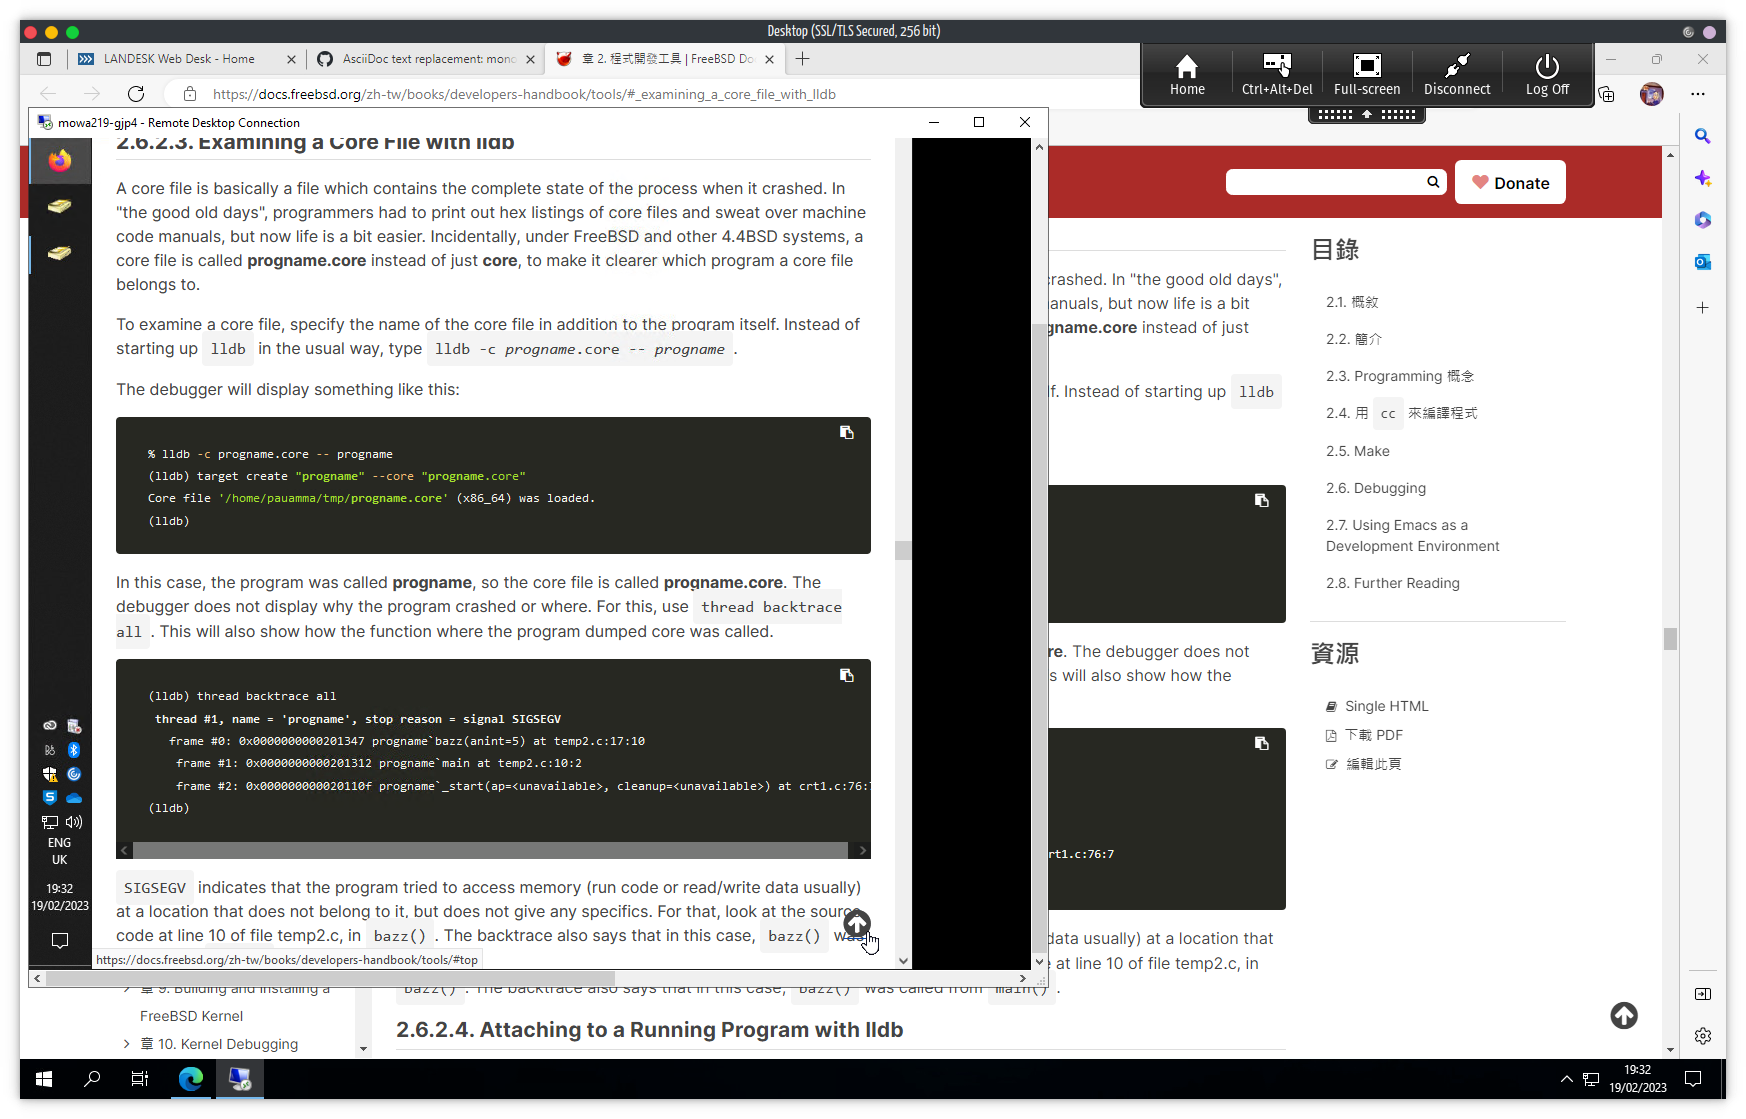Copy the first lldb code block
Screen dimensions: 1746x1119
pos(847,433)
